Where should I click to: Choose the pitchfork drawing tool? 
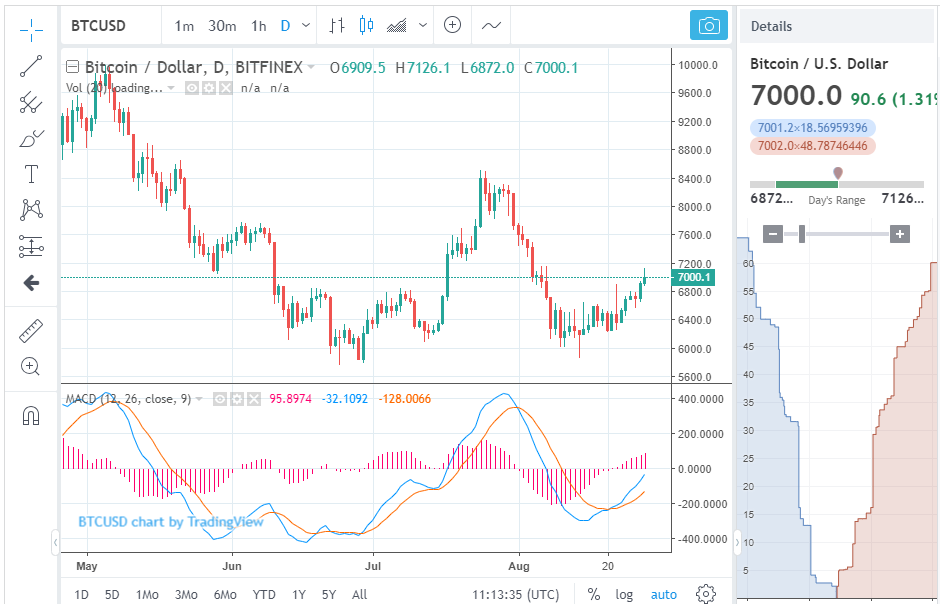point(31,102)
